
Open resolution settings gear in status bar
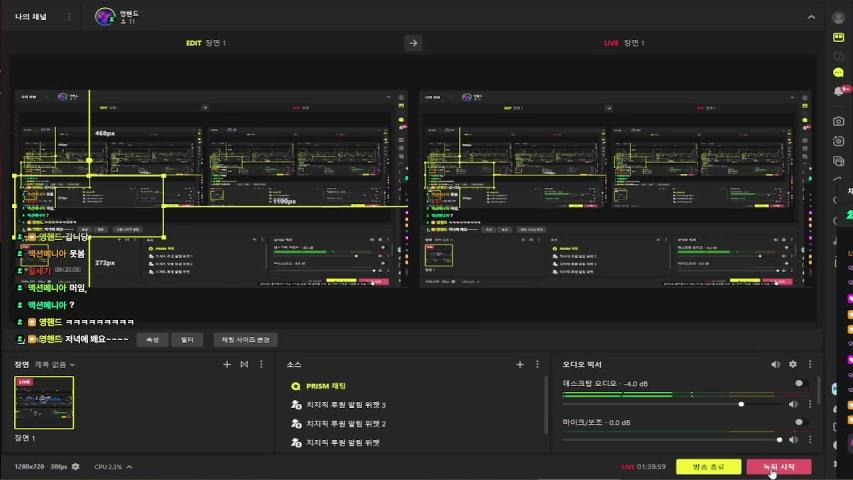[75, 467]
